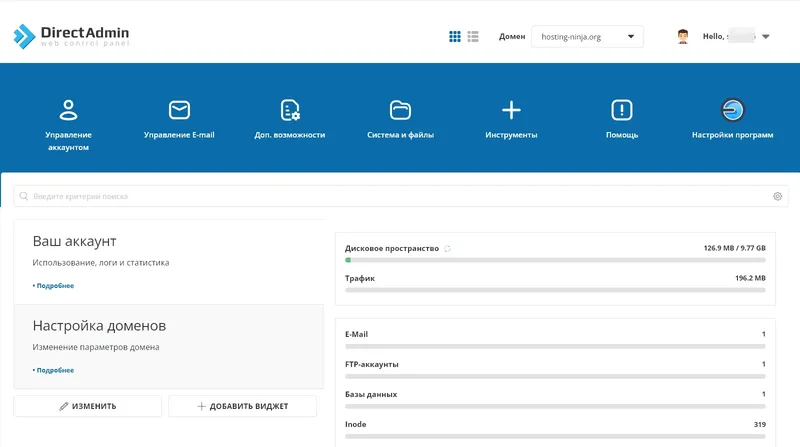Expand the Hello user menu arrow
This screenshot has height=447, width=800.
tap(765, 37)
